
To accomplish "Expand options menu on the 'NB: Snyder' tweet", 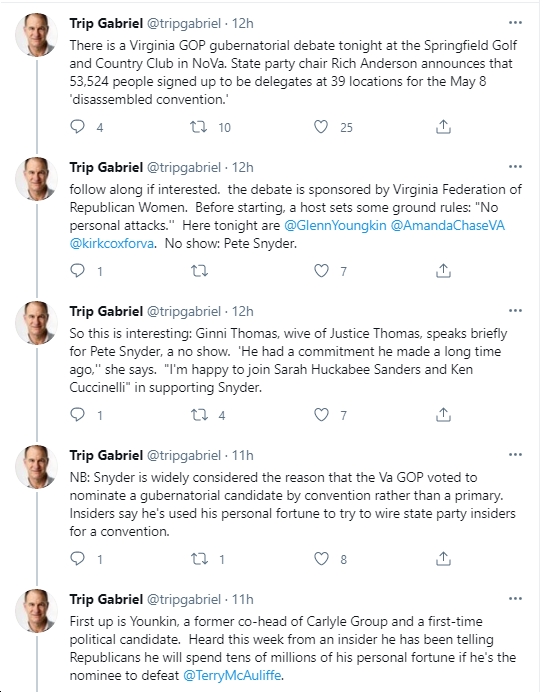I will [515, 455].
